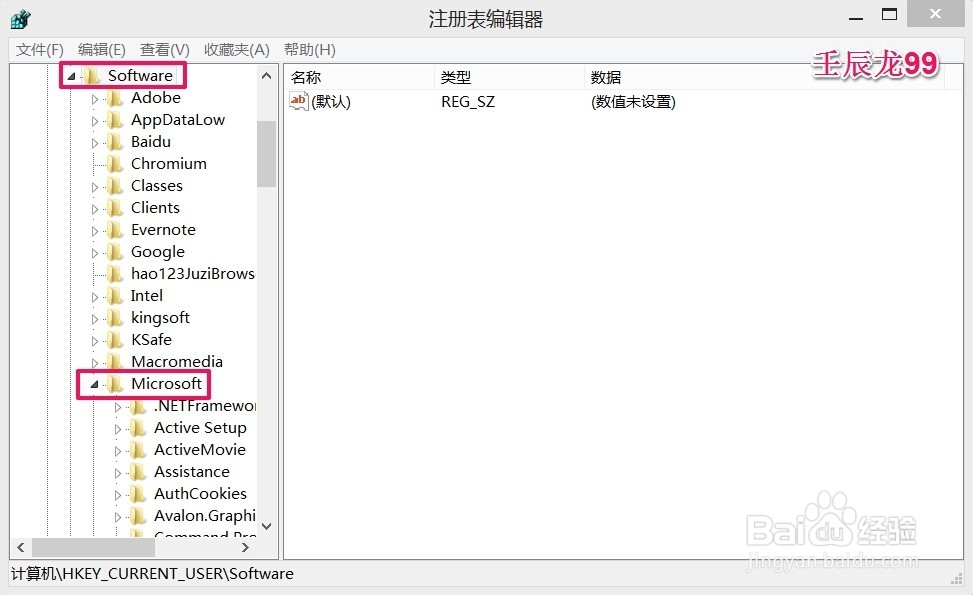Image resolution: width=973 pixels, height=595 pixels.
Task: Expand the Evernote key arrow
Action: [94, 231]
